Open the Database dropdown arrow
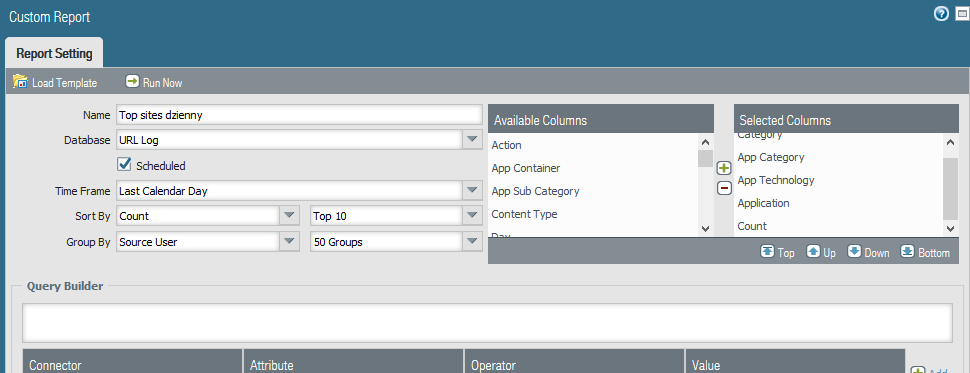Image resolution: width=970 pixels, height=373 pixels. pyautogui.click(x=472, y=140)
